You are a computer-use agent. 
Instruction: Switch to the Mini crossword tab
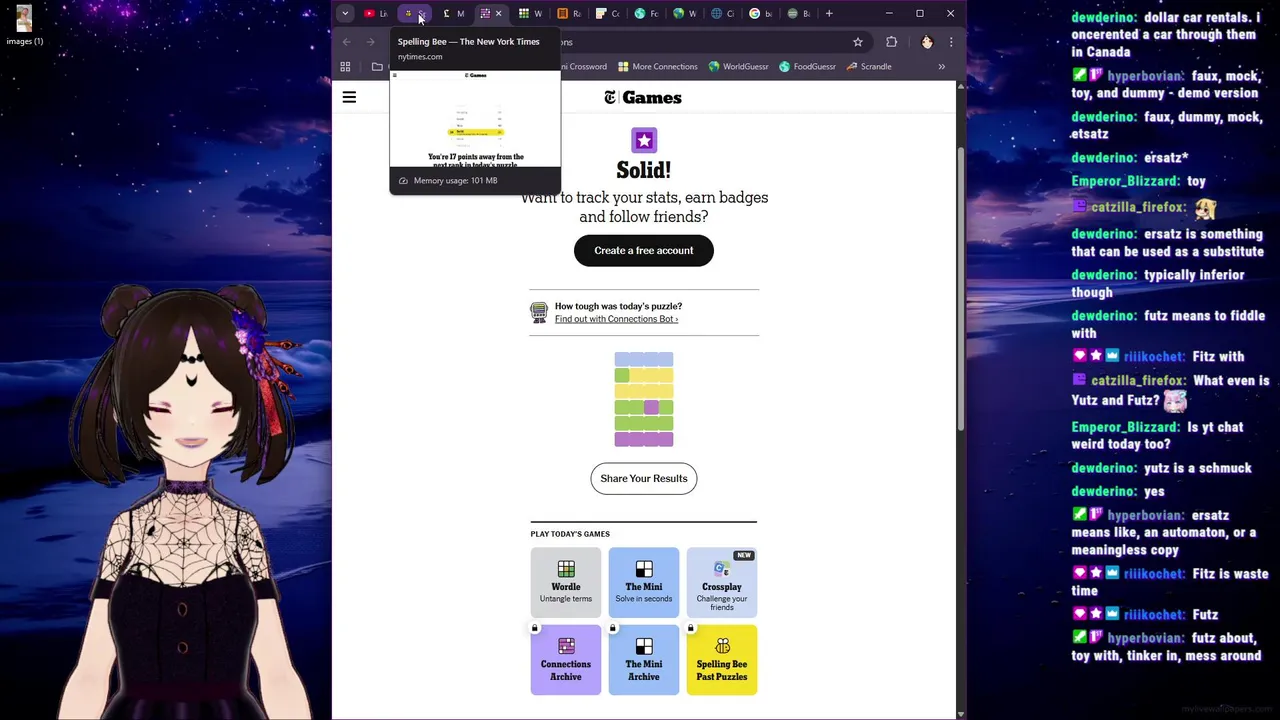[453, 14]
